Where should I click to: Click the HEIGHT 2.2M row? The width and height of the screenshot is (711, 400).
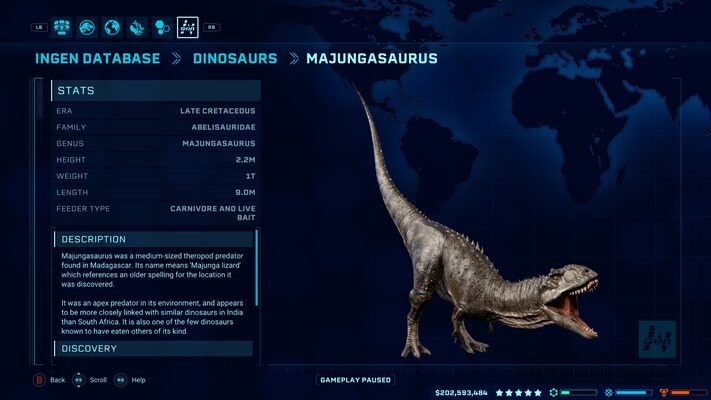pos(156,160)
